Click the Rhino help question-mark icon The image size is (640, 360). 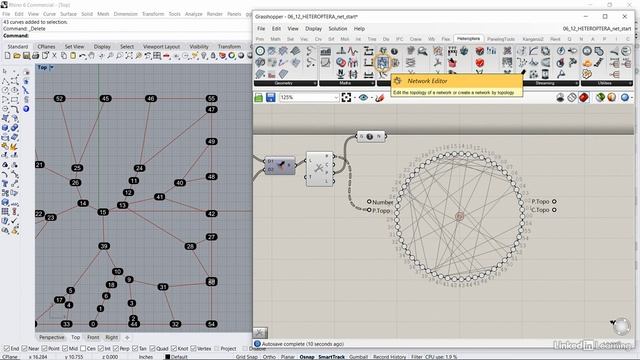(26, 109)
